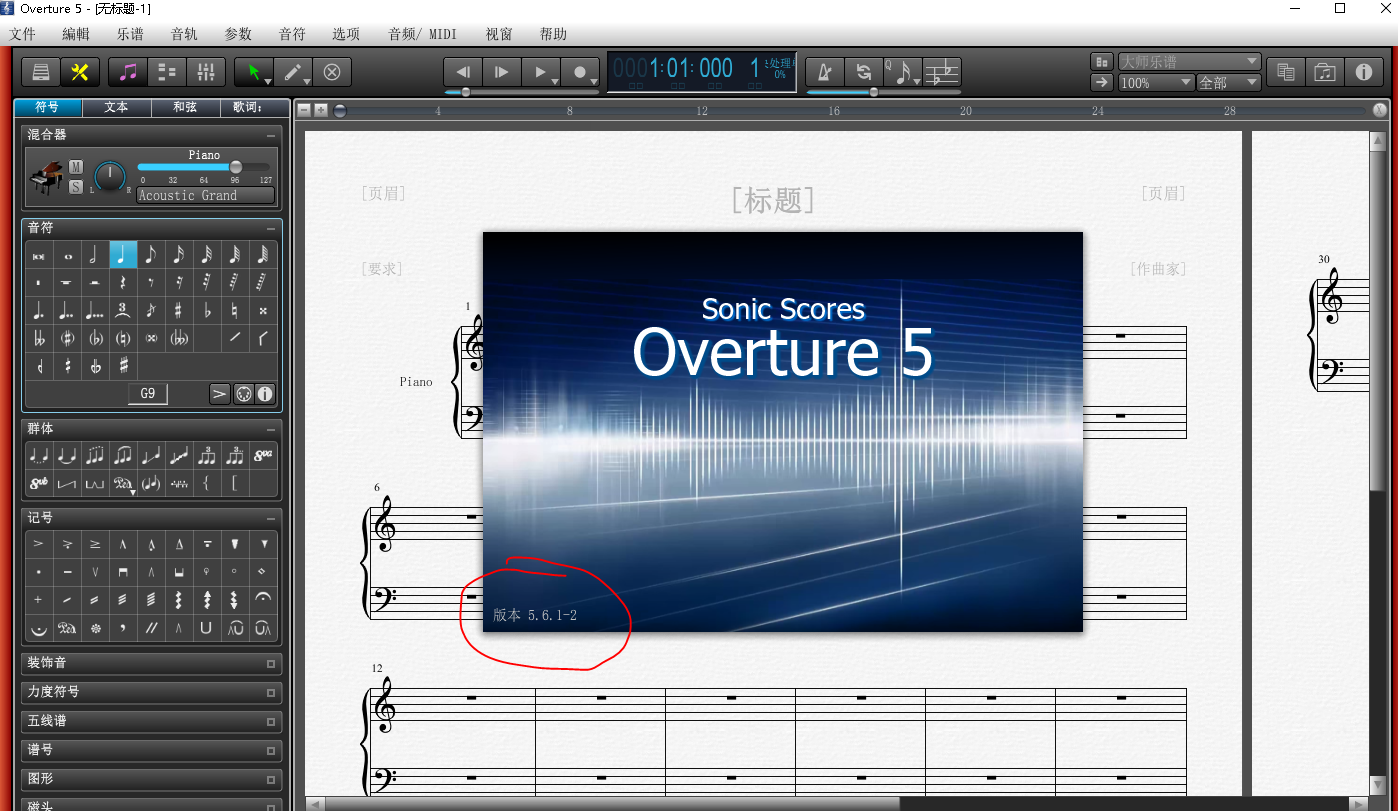This screenshot has height=811, width=1398.
Task: Click the info button at toolbar right
Action: coord(1363,72)
